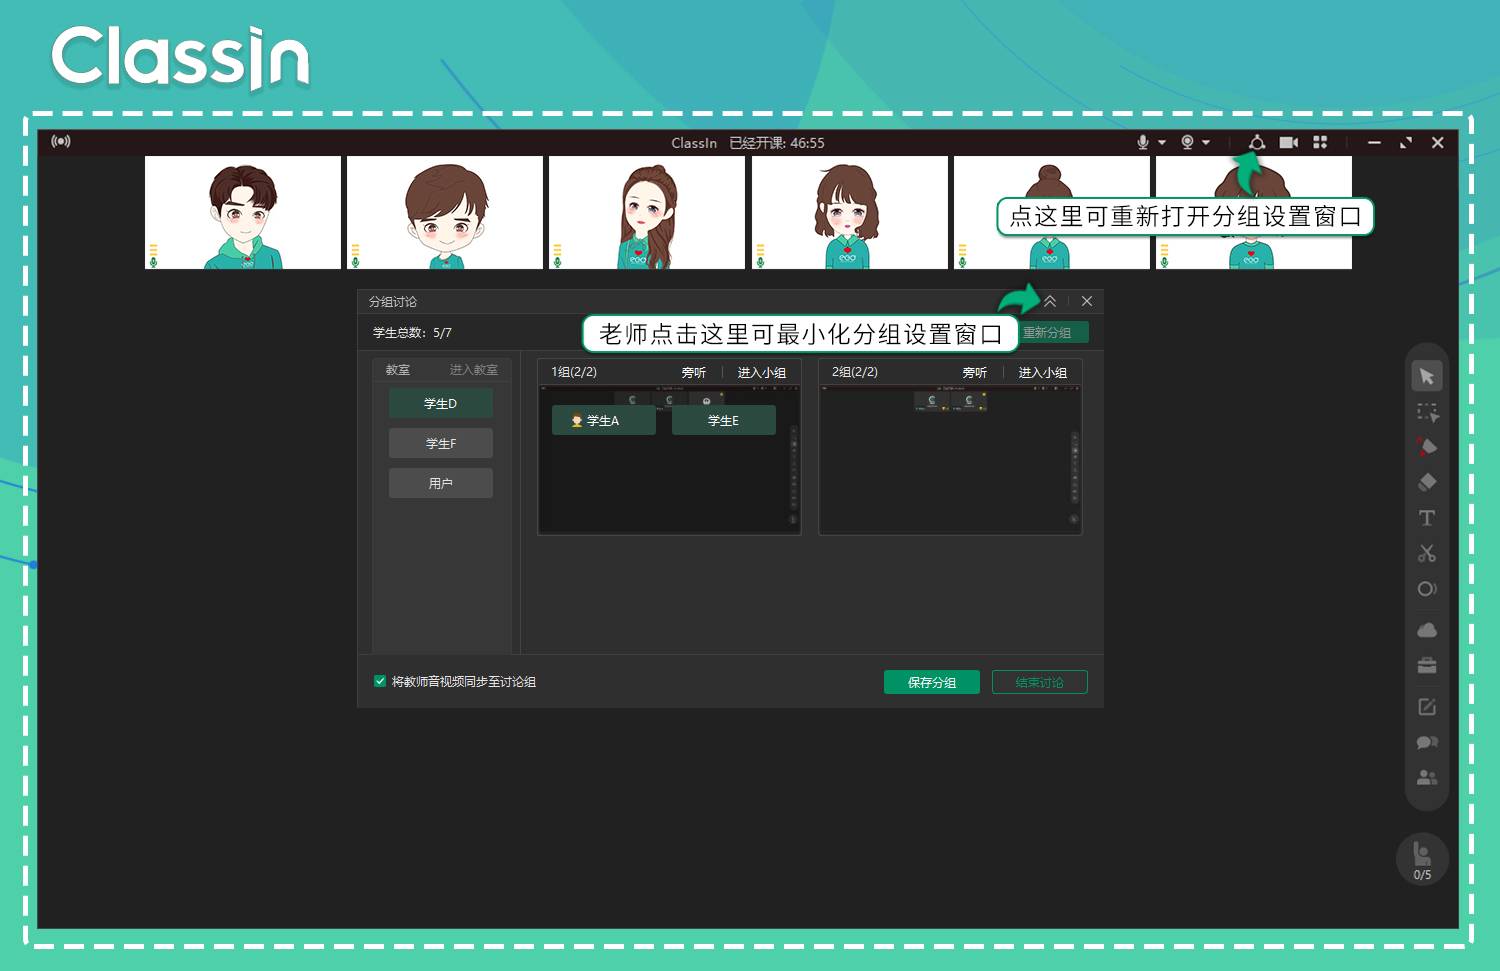Open the teaching toolbox
The height and width of the screenshot is (971, 1500).
coord(1427,666)
